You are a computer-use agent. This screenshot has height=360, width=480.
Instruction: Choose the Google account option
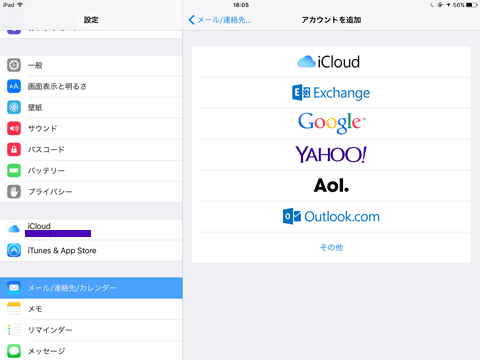tap(331, 124)
